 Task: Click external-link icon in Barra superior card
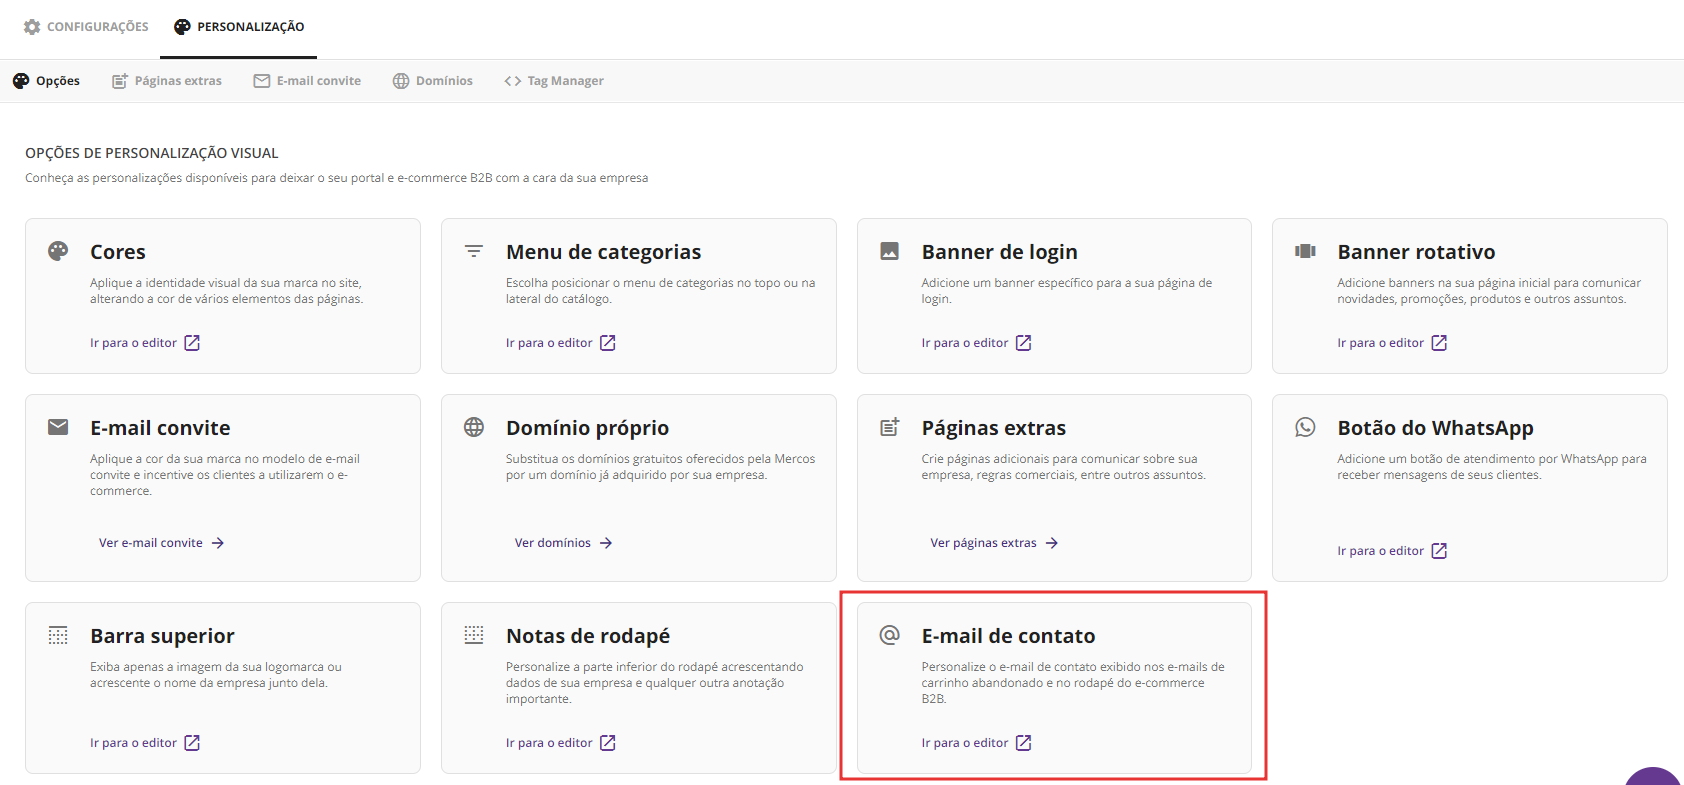point(192,743)
